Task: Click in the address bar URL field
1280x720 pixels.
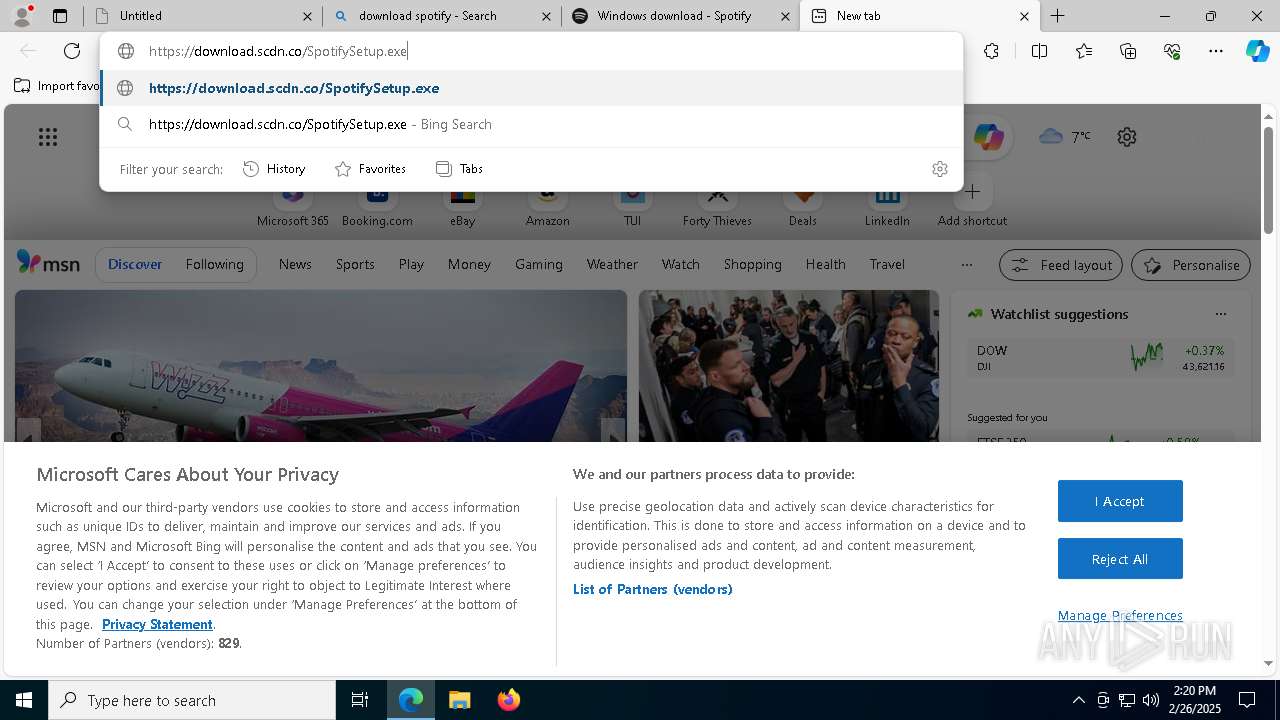Action: (x=531, y=51)
